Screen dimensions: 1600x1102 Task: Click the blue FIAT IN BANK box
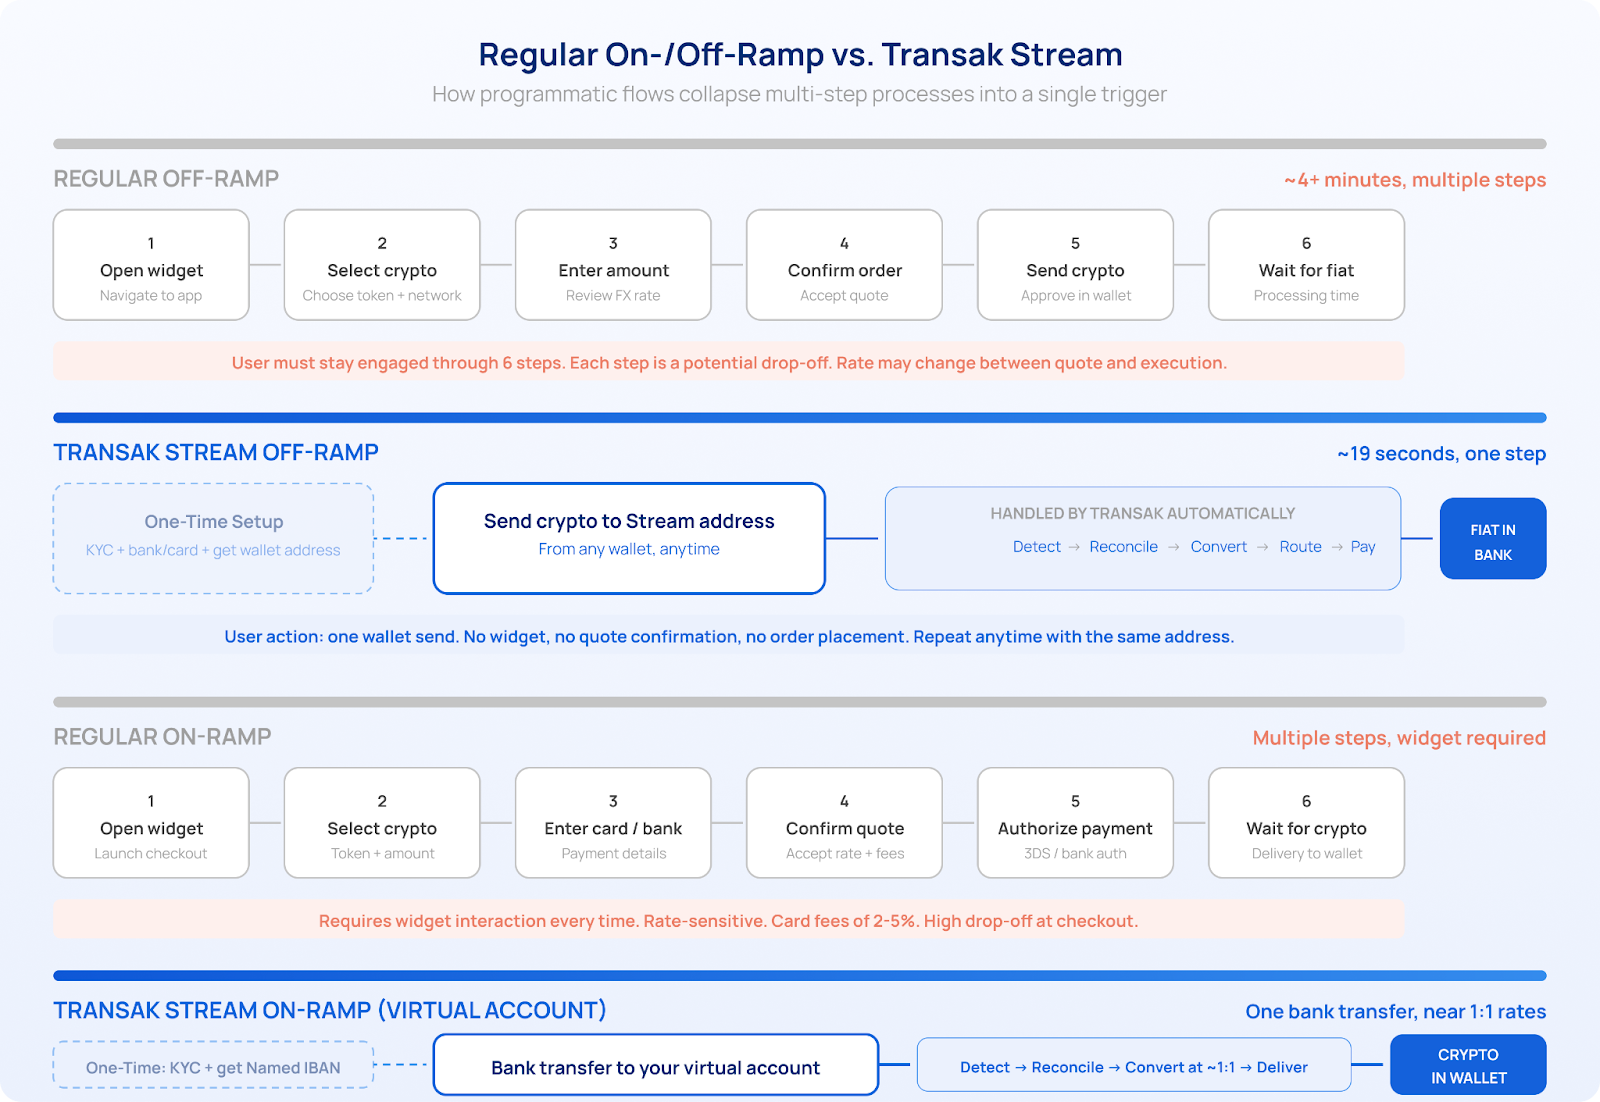[x=1492, y=539]
